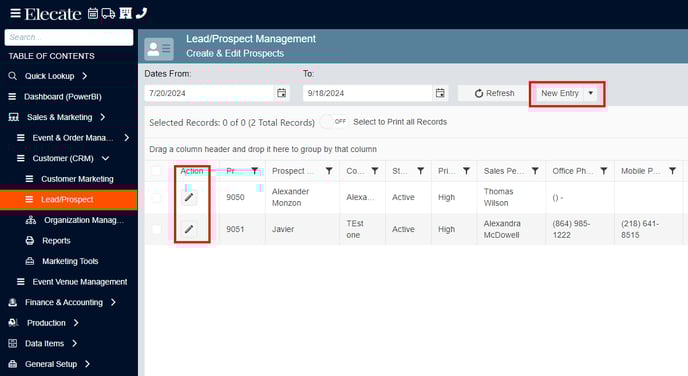
Task: Click the Refresh button
Action: [494, 93]
